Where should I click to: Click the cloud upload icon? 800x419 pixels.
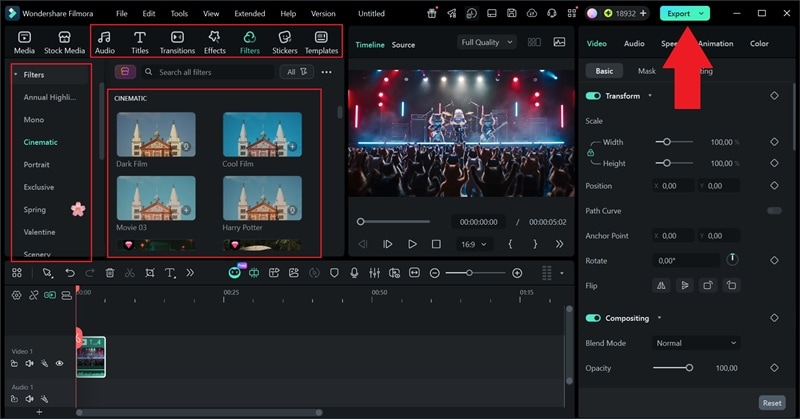coord(532,13)
